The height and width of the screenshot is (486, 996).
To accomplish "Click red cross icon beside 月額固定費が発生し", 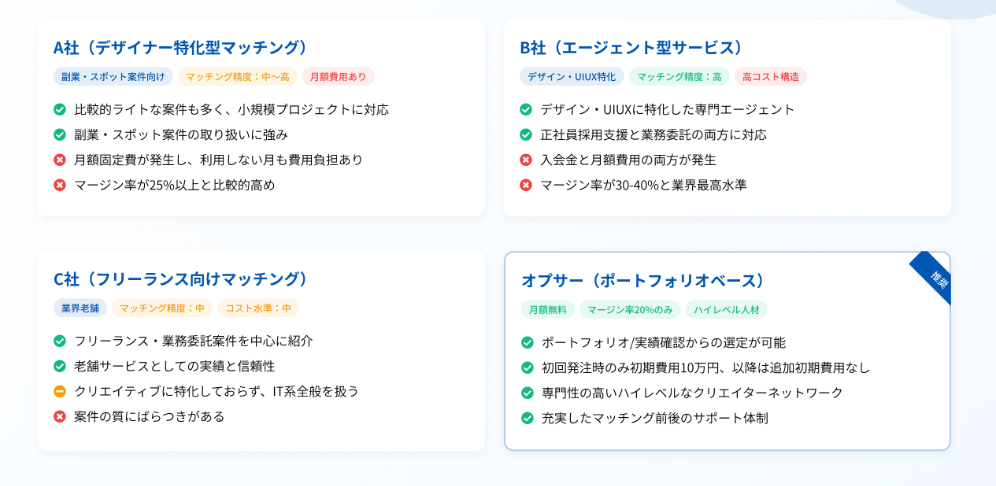I will (x=60, y=160).
